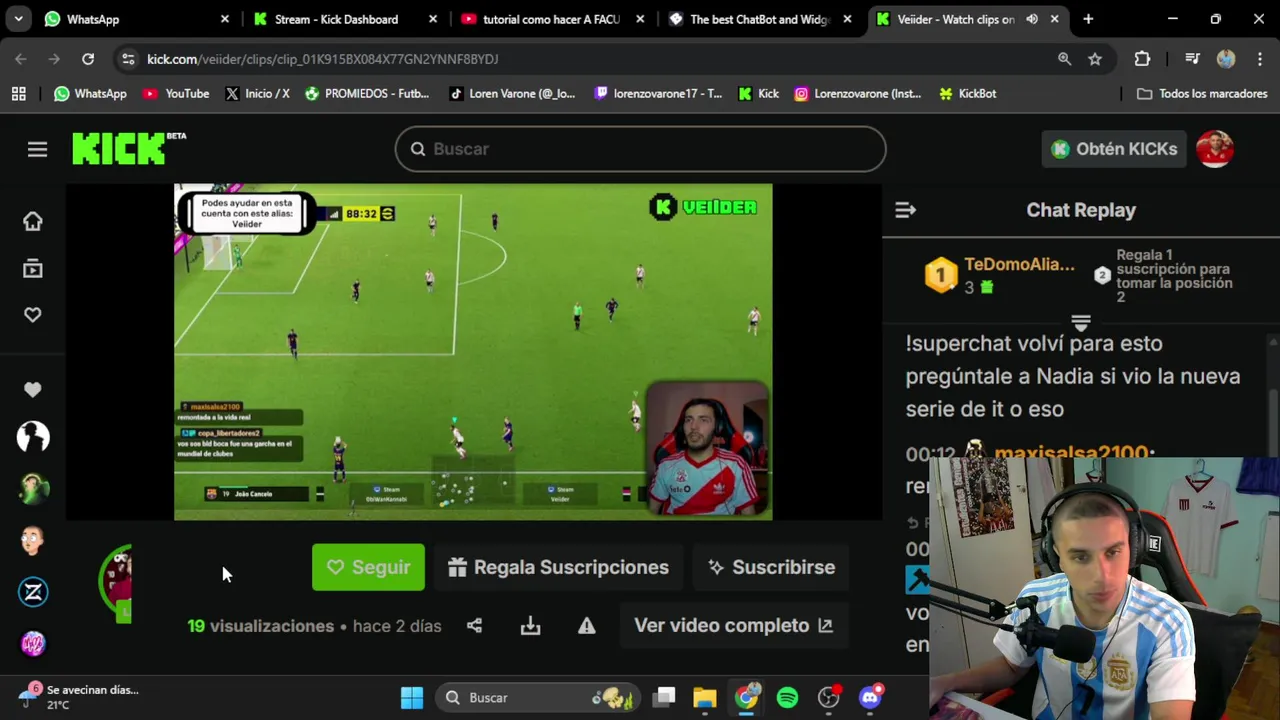Share this clip
This screenshot has height=720, width=1280.
474,626
